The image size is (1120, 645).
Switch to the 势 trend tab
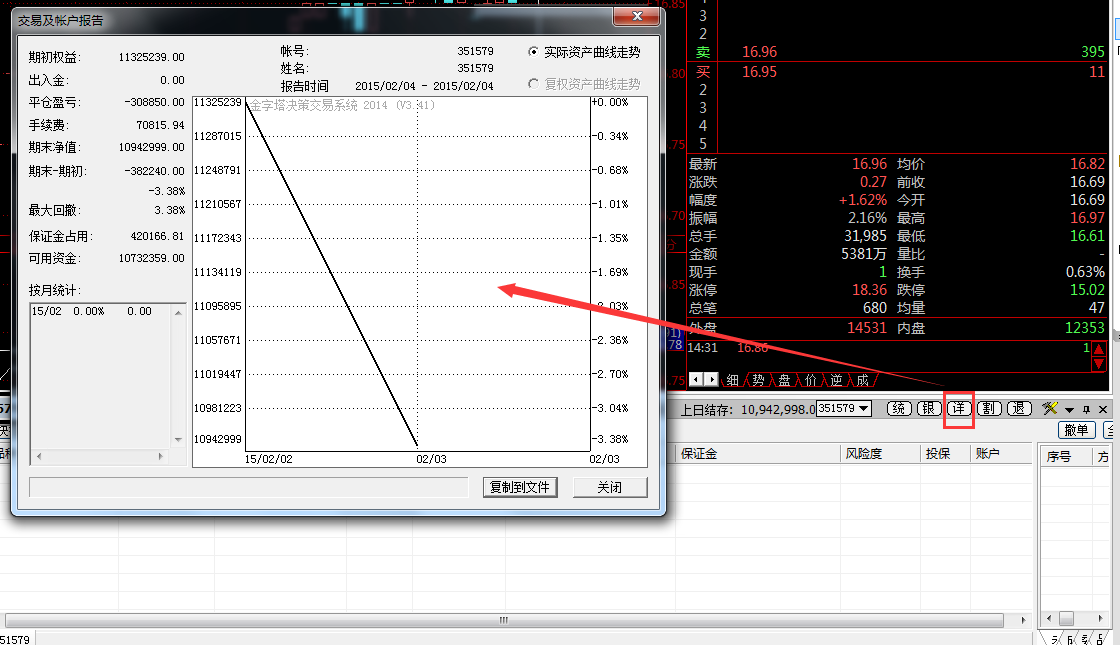pyautogui.click(x=759, y=380)
